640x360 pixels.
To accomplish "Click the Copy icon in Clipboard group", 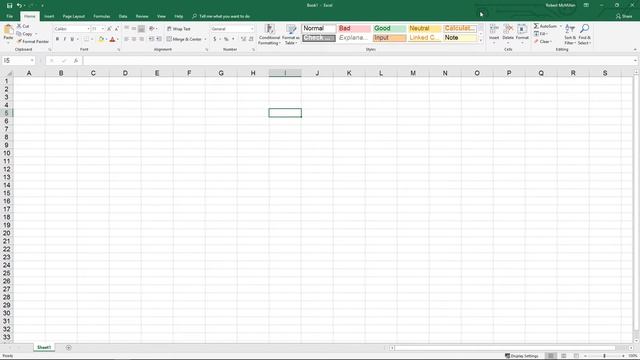I will [x=19, y=34].
